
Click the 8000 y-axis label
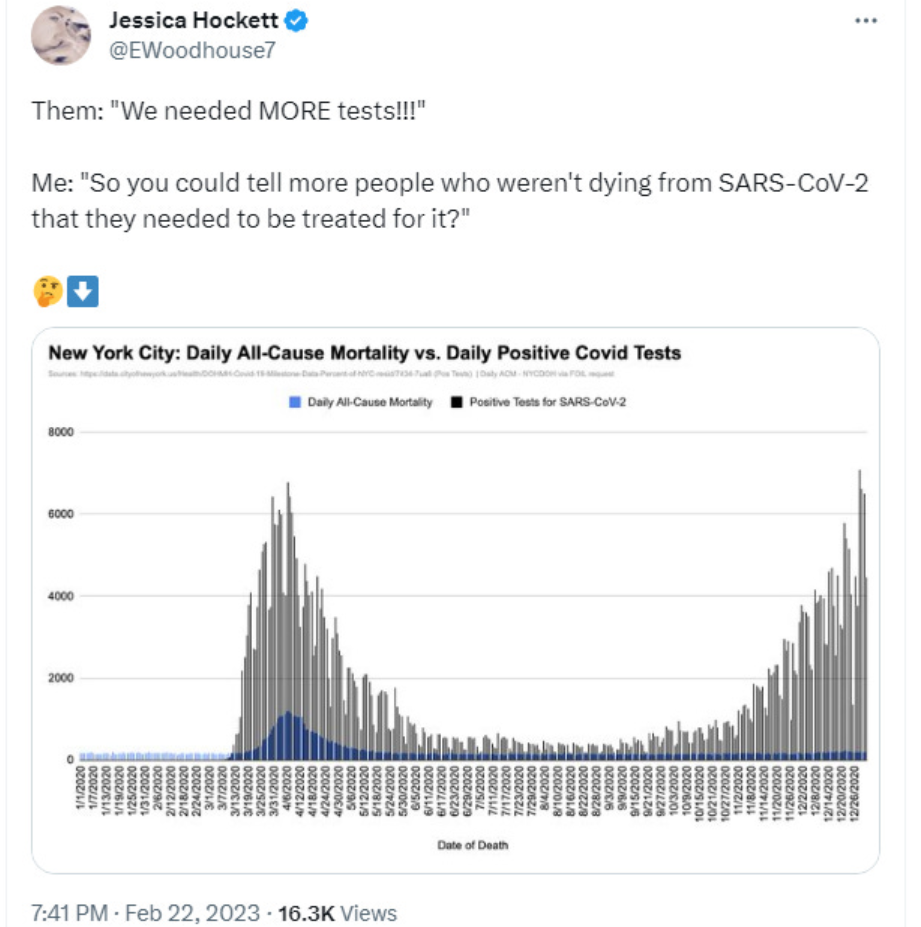coord(61,432)
